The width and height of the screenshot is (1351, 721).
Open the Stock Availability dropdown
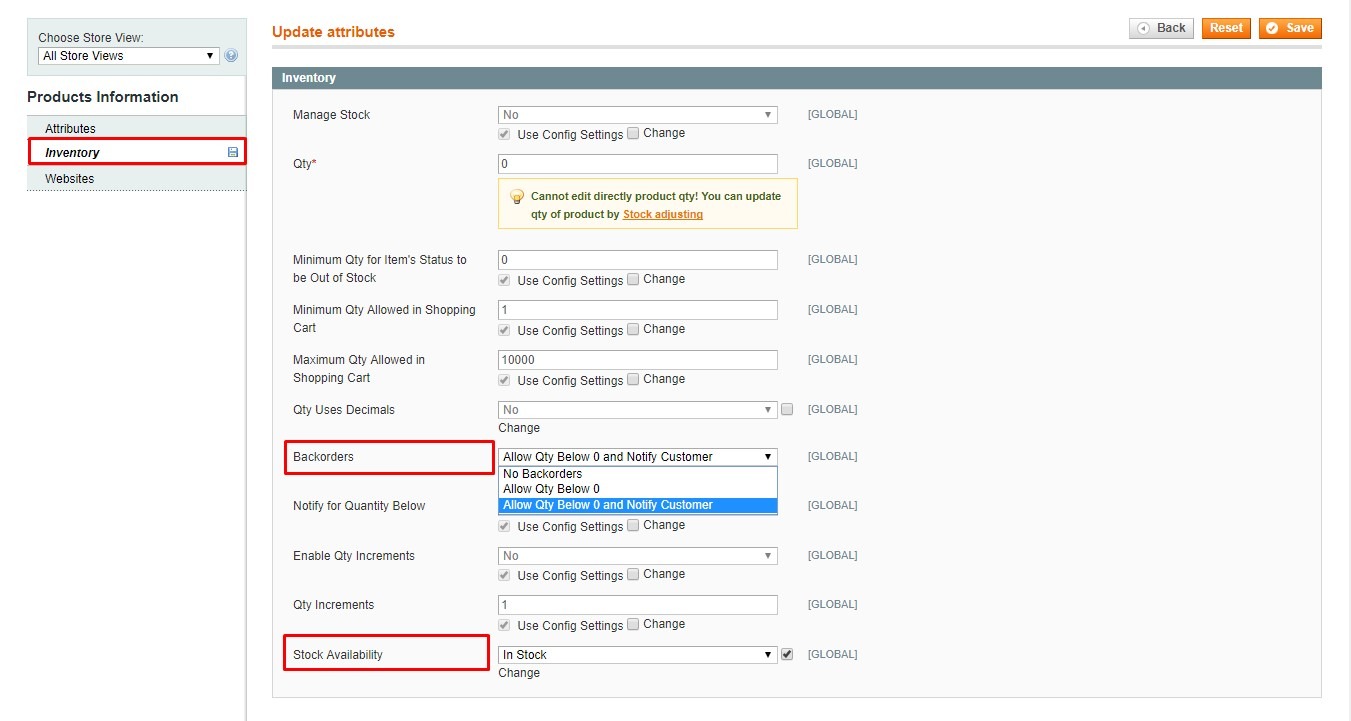(x=638, y=655)
